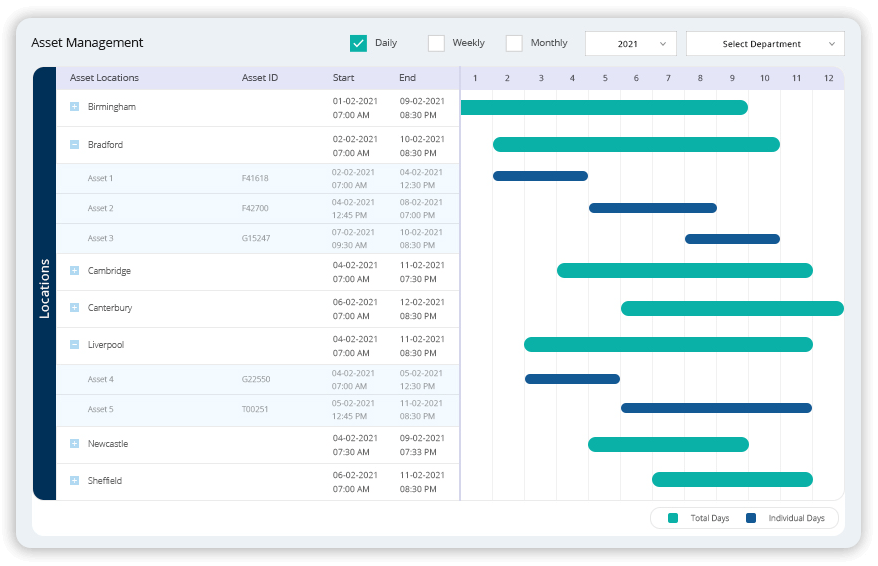Click the teal Total Days legend icon
The height and width of the screenshot is (566, 878).
coord(673,518)
